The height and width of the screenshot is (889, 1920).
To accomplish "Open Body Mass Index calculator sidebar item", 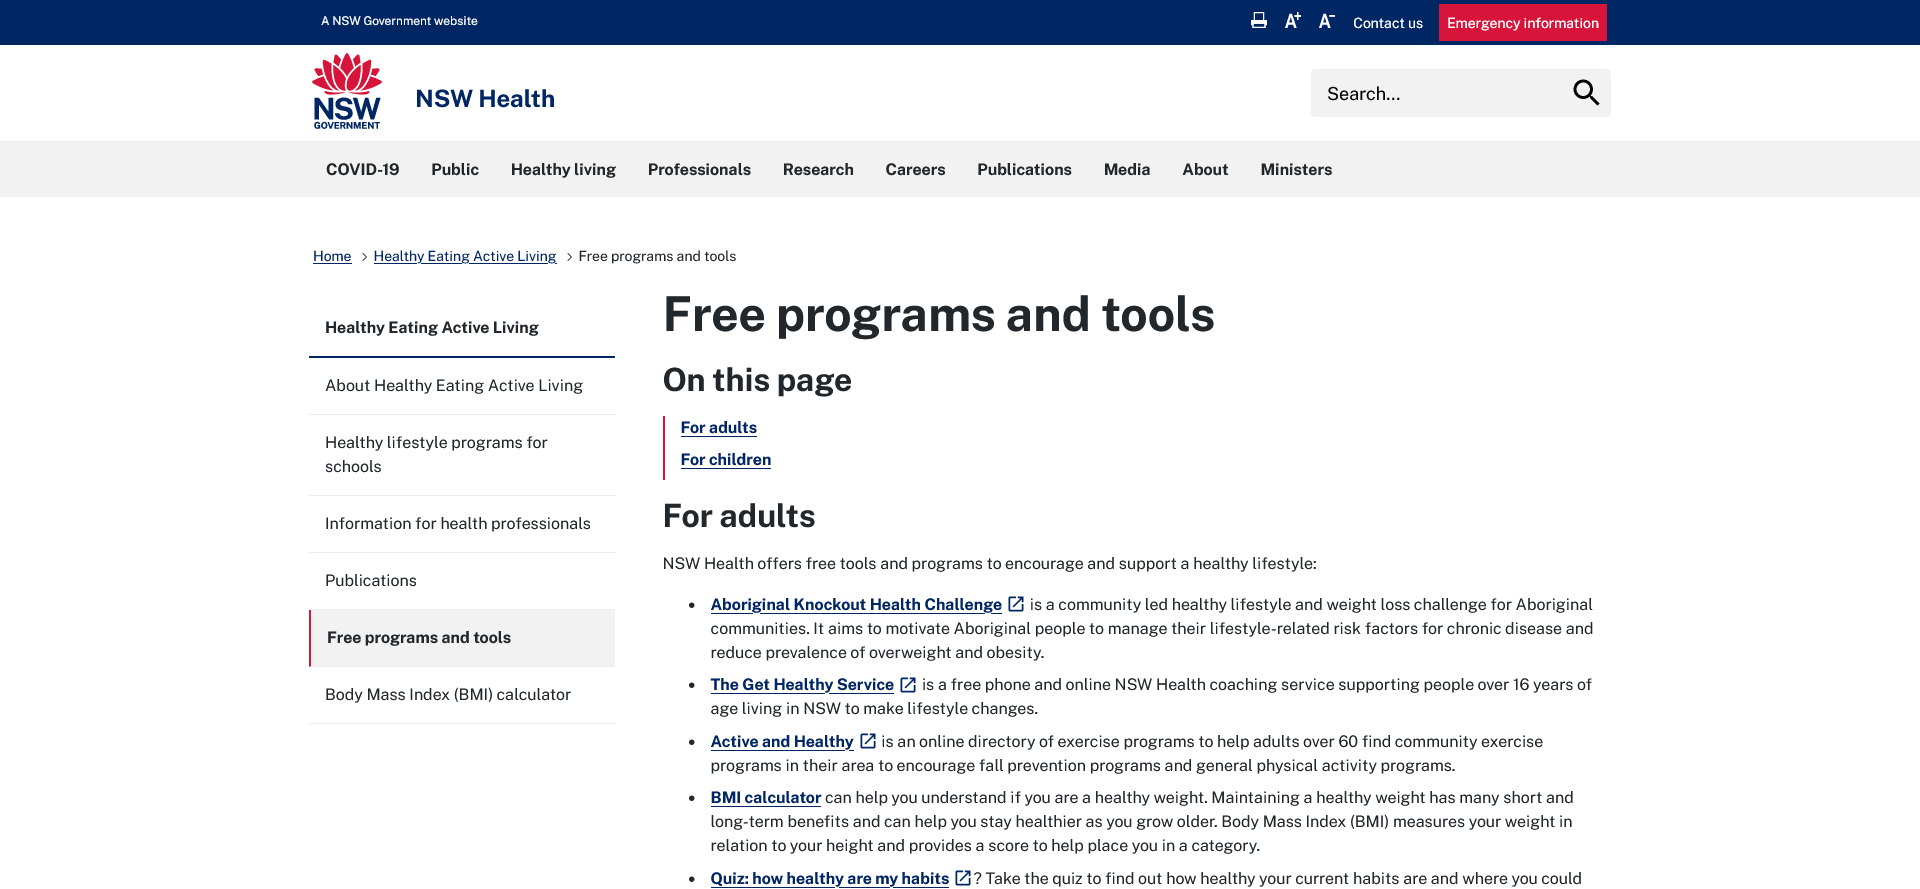I will point(448,695).
